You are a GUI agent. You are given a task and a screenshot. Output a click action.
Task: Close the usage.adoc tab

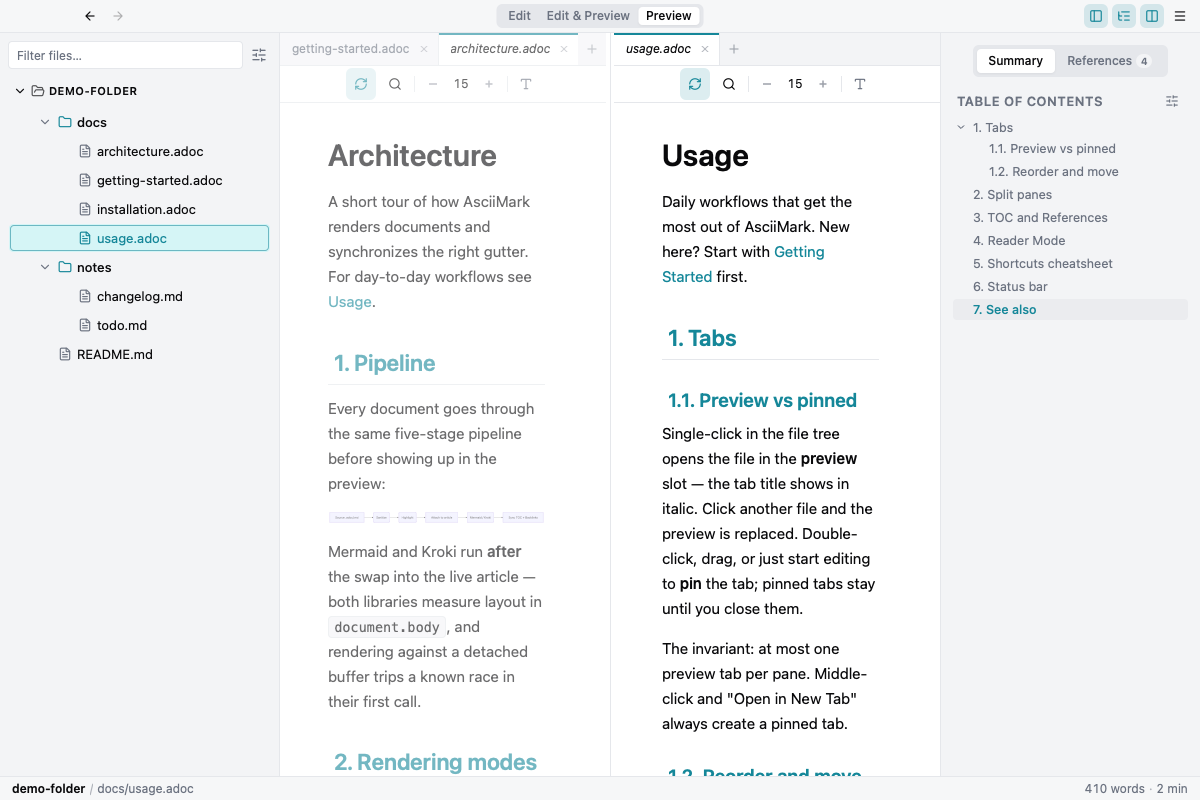pyautogui.click(x=705, y=49)
